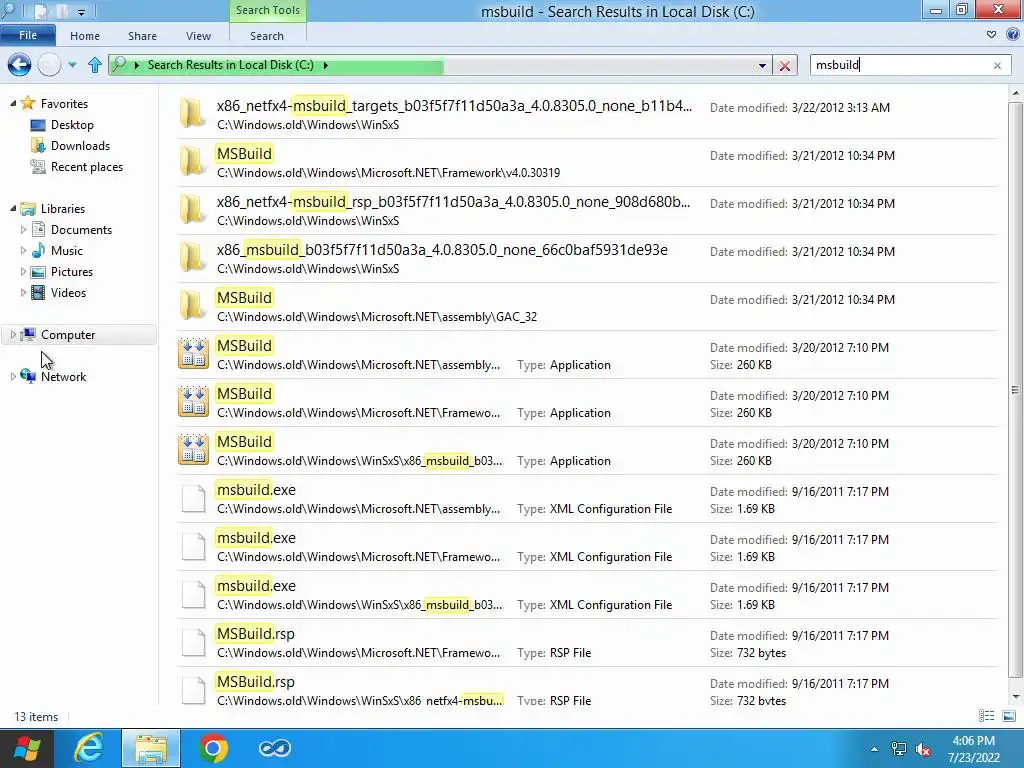The height and width of the screenshot is (768, 1024).
Task: Open the address bar history dropdown
Action: click(x=761, y=65)
